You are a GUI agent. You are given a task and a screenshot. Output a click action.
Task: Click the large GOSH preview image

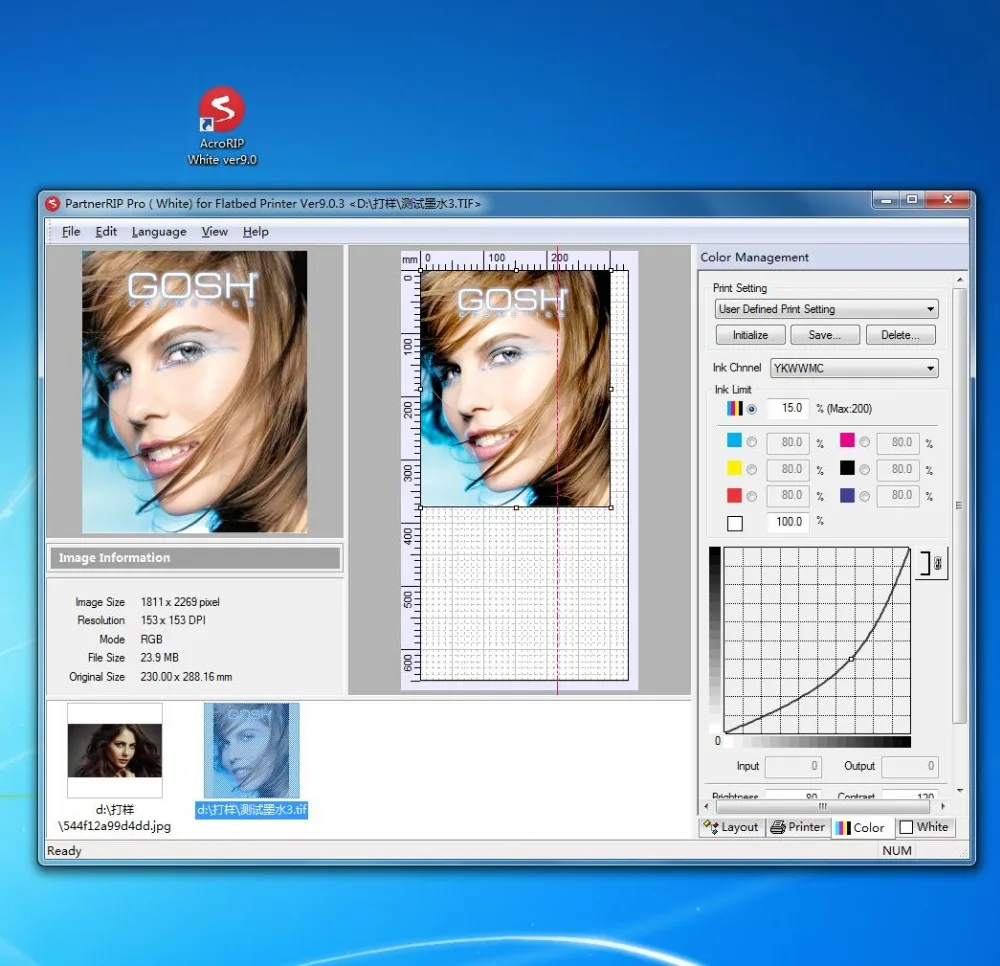coord(195,392)
